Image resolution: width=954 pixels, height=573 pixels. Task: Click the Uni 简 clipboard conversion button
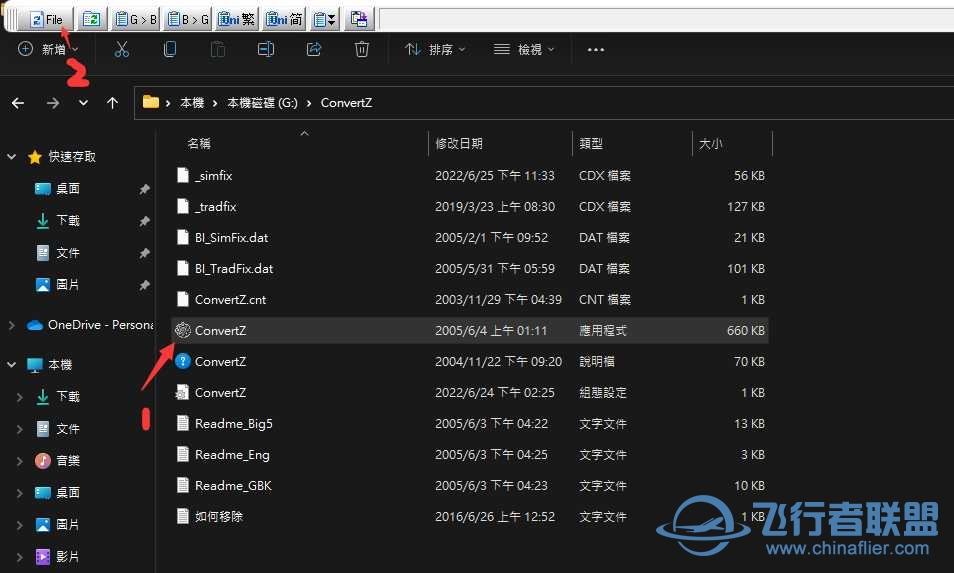coord(284,19)
